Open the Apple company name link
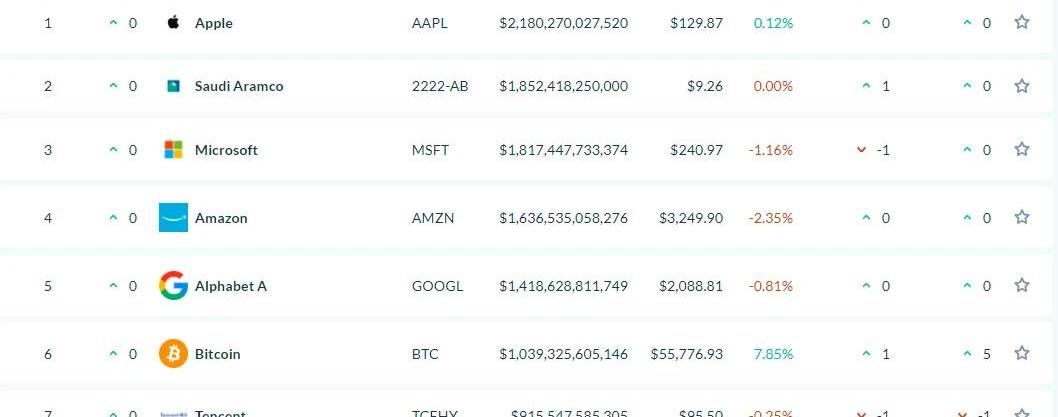Viewport: 1058px width, 417px height. (x=213, y=23)
